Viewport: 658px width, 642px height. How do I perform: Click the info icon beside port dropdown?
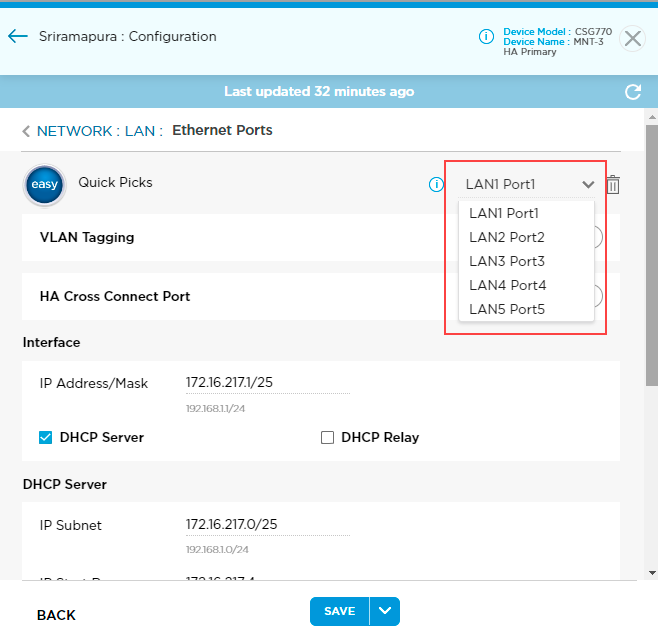coord(436,184)
